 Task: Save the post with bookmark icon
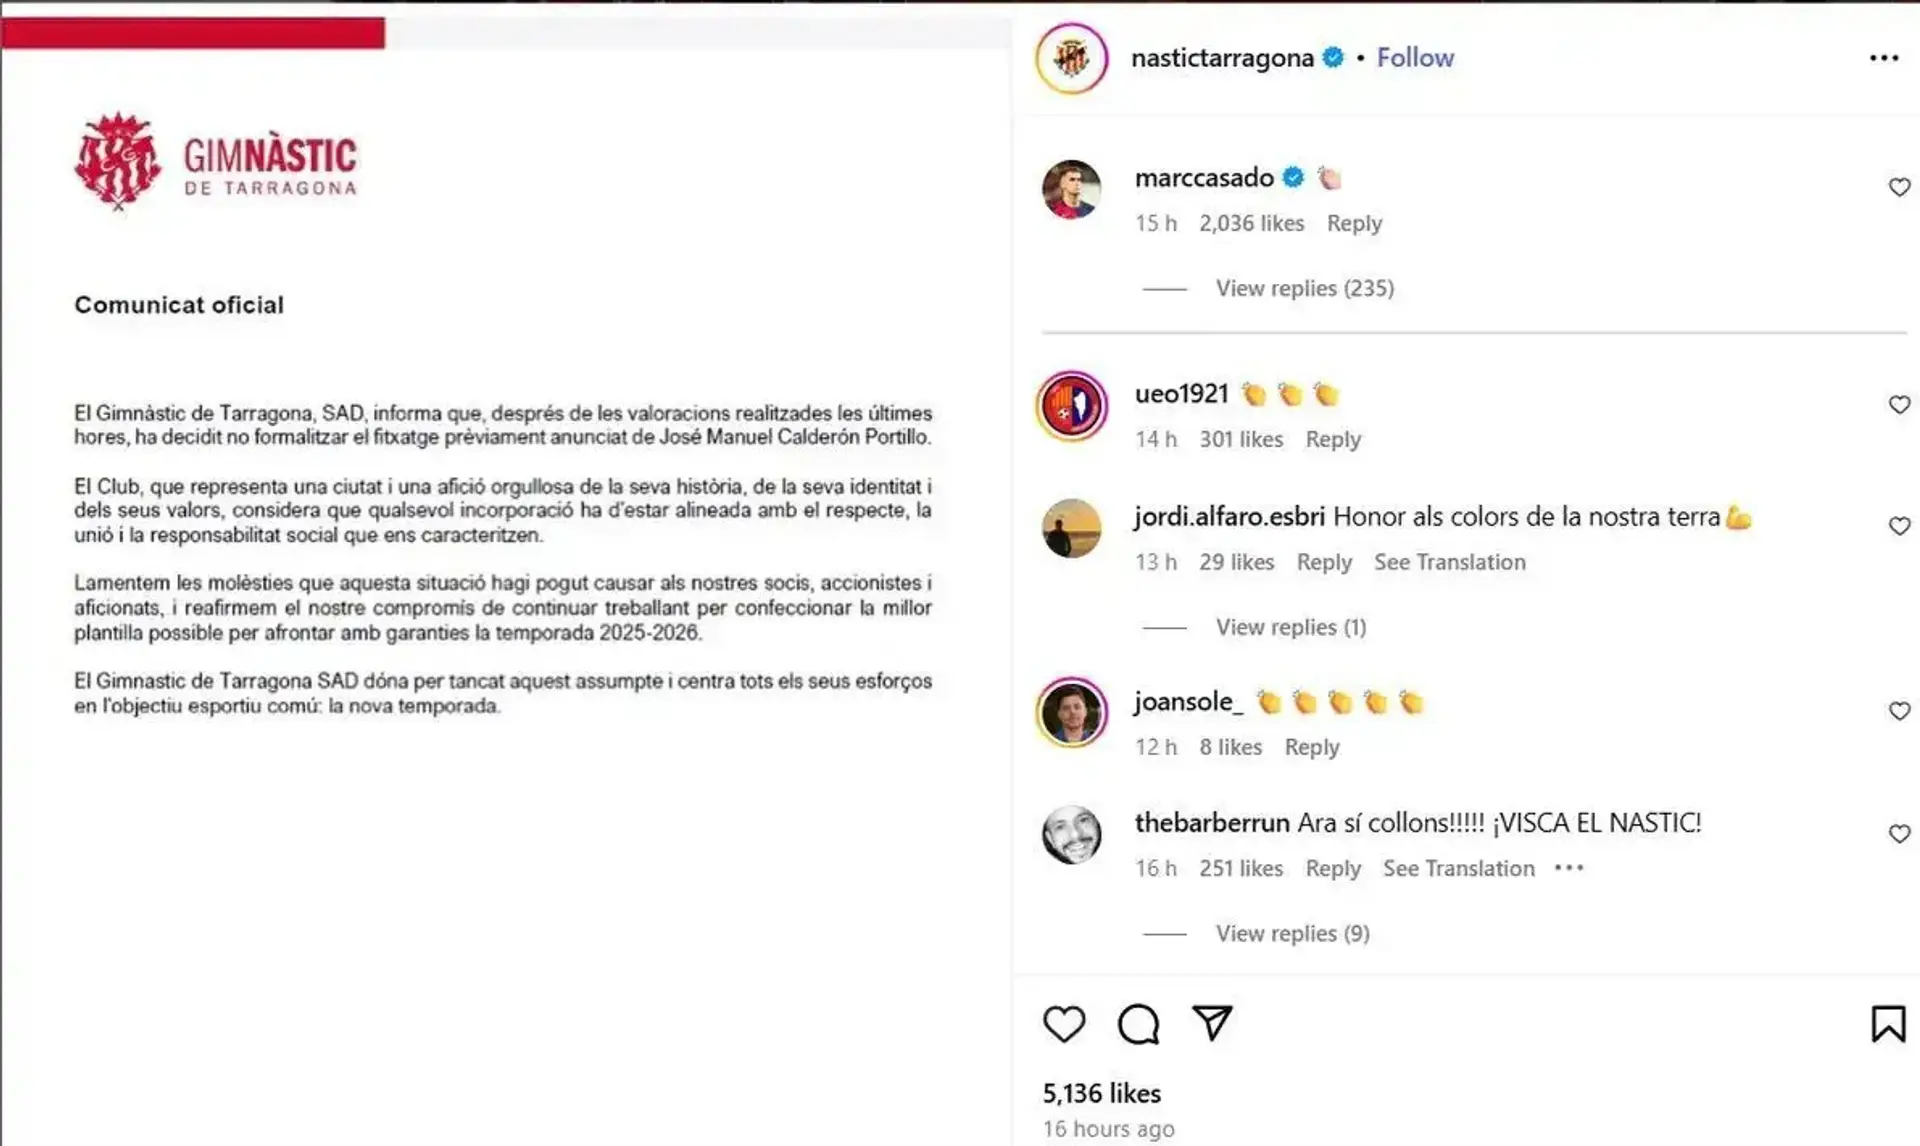[x=1888, y=1024]
